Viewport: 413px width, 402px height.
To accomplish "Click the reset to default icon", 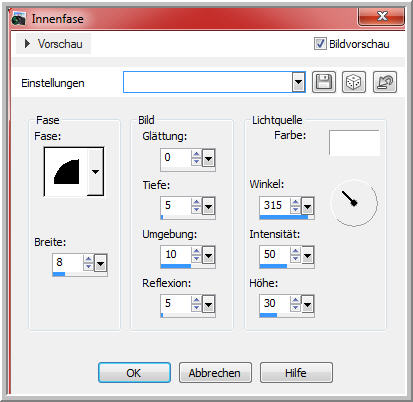I will [x=385, y=82].
